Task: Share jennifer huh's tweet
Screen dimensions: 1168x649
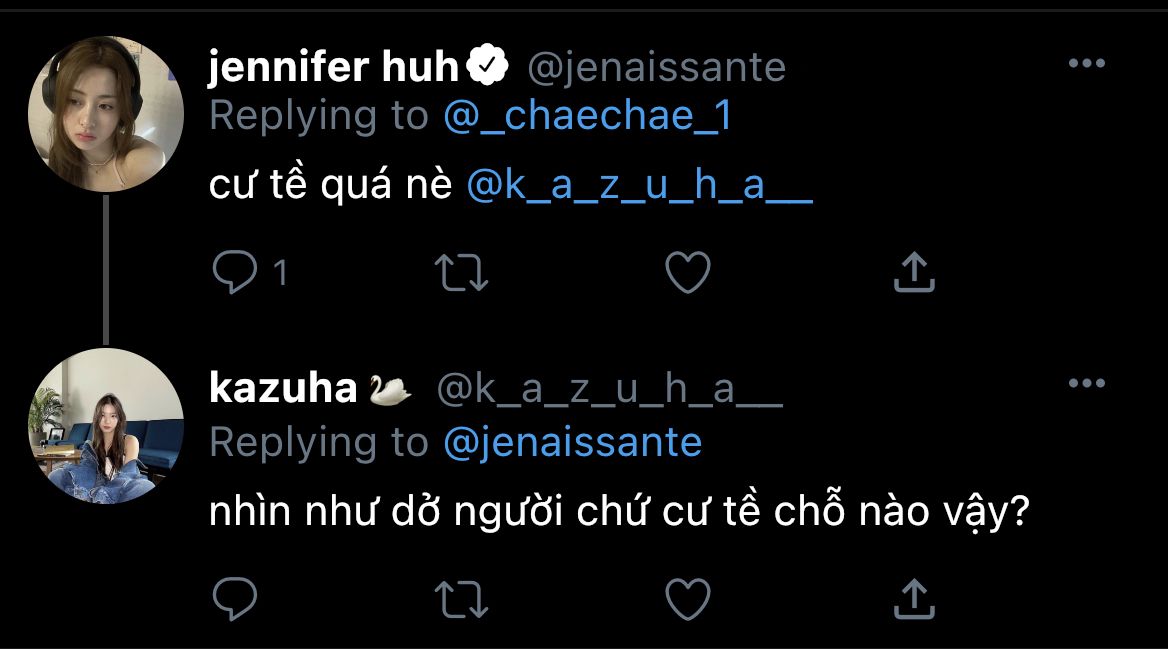Action: pyautogui.click(x=913, y=273)
